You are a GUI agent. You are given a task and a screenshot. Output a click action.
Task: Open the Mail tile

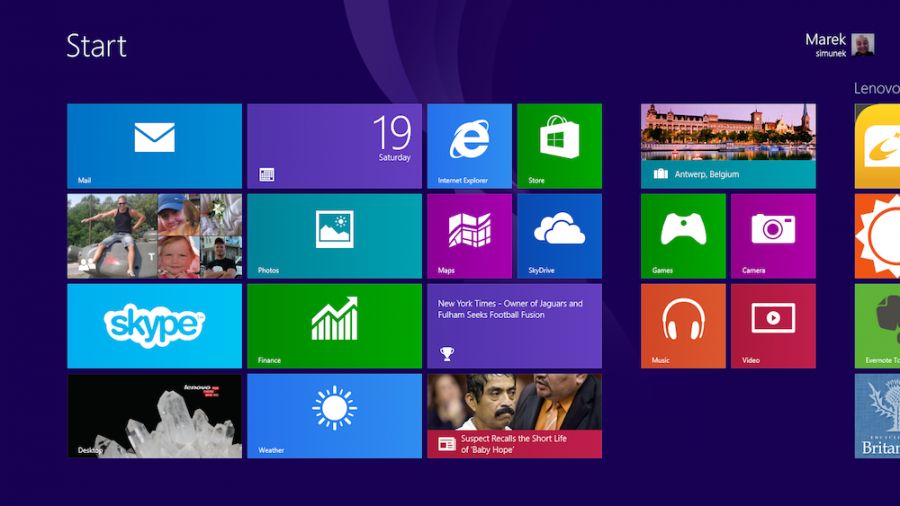click(x=154, y=146)
